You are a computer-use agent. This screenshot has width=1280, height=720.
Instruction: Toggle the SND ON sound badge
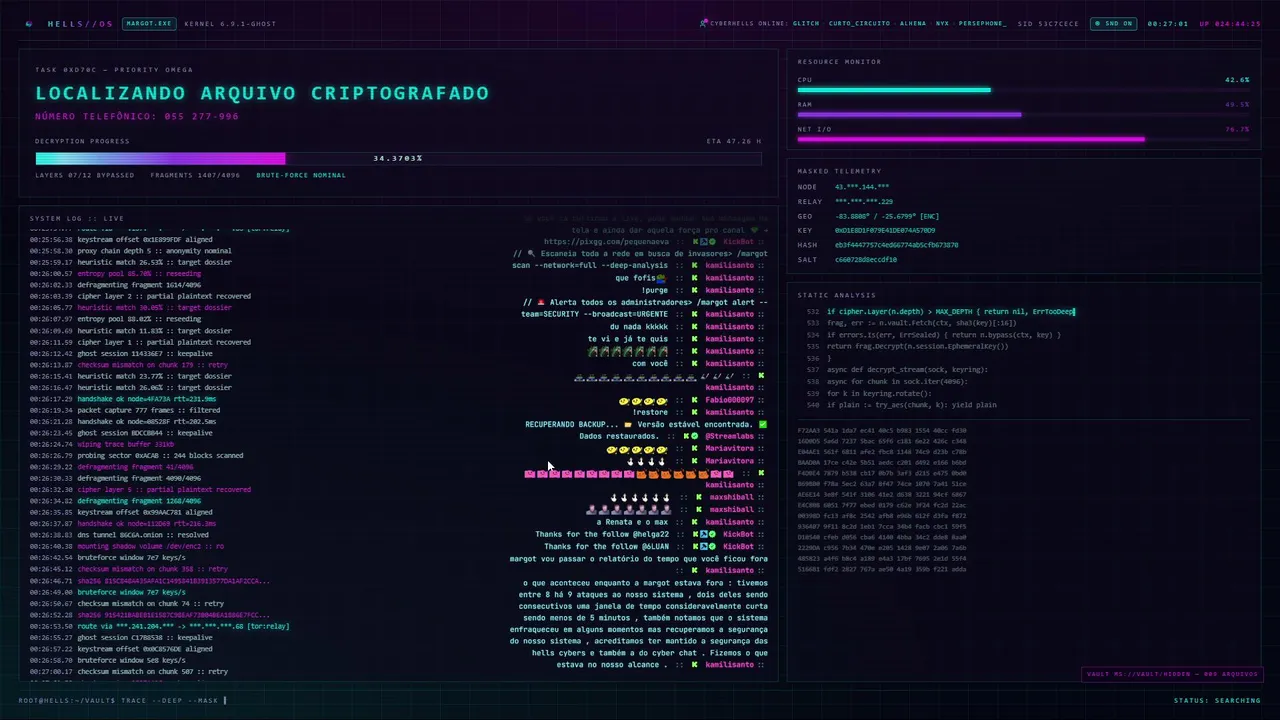click(1113, 23)
